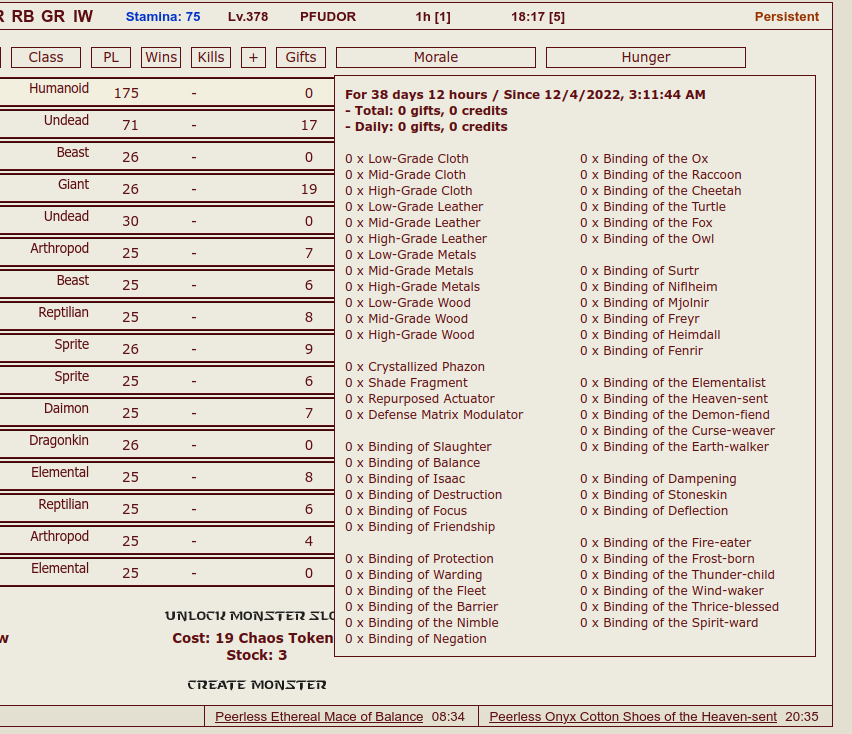Click gifts count 17 in the Undead row
The width and height of the screenshot is (852, 734).
tap(309, 125)
